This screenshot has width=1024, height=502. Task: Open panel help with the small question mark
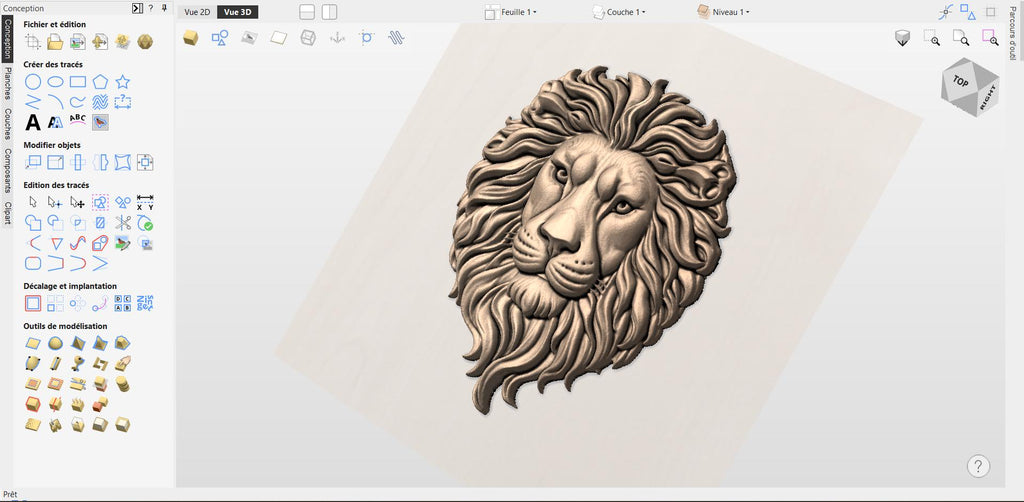[151, 8]
